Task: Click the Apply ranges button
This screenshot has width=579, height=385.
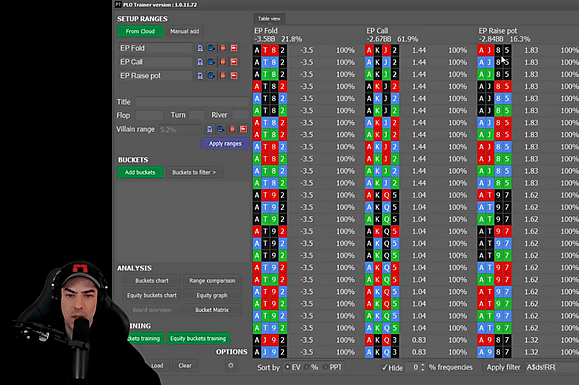Action: click(225, 144)
